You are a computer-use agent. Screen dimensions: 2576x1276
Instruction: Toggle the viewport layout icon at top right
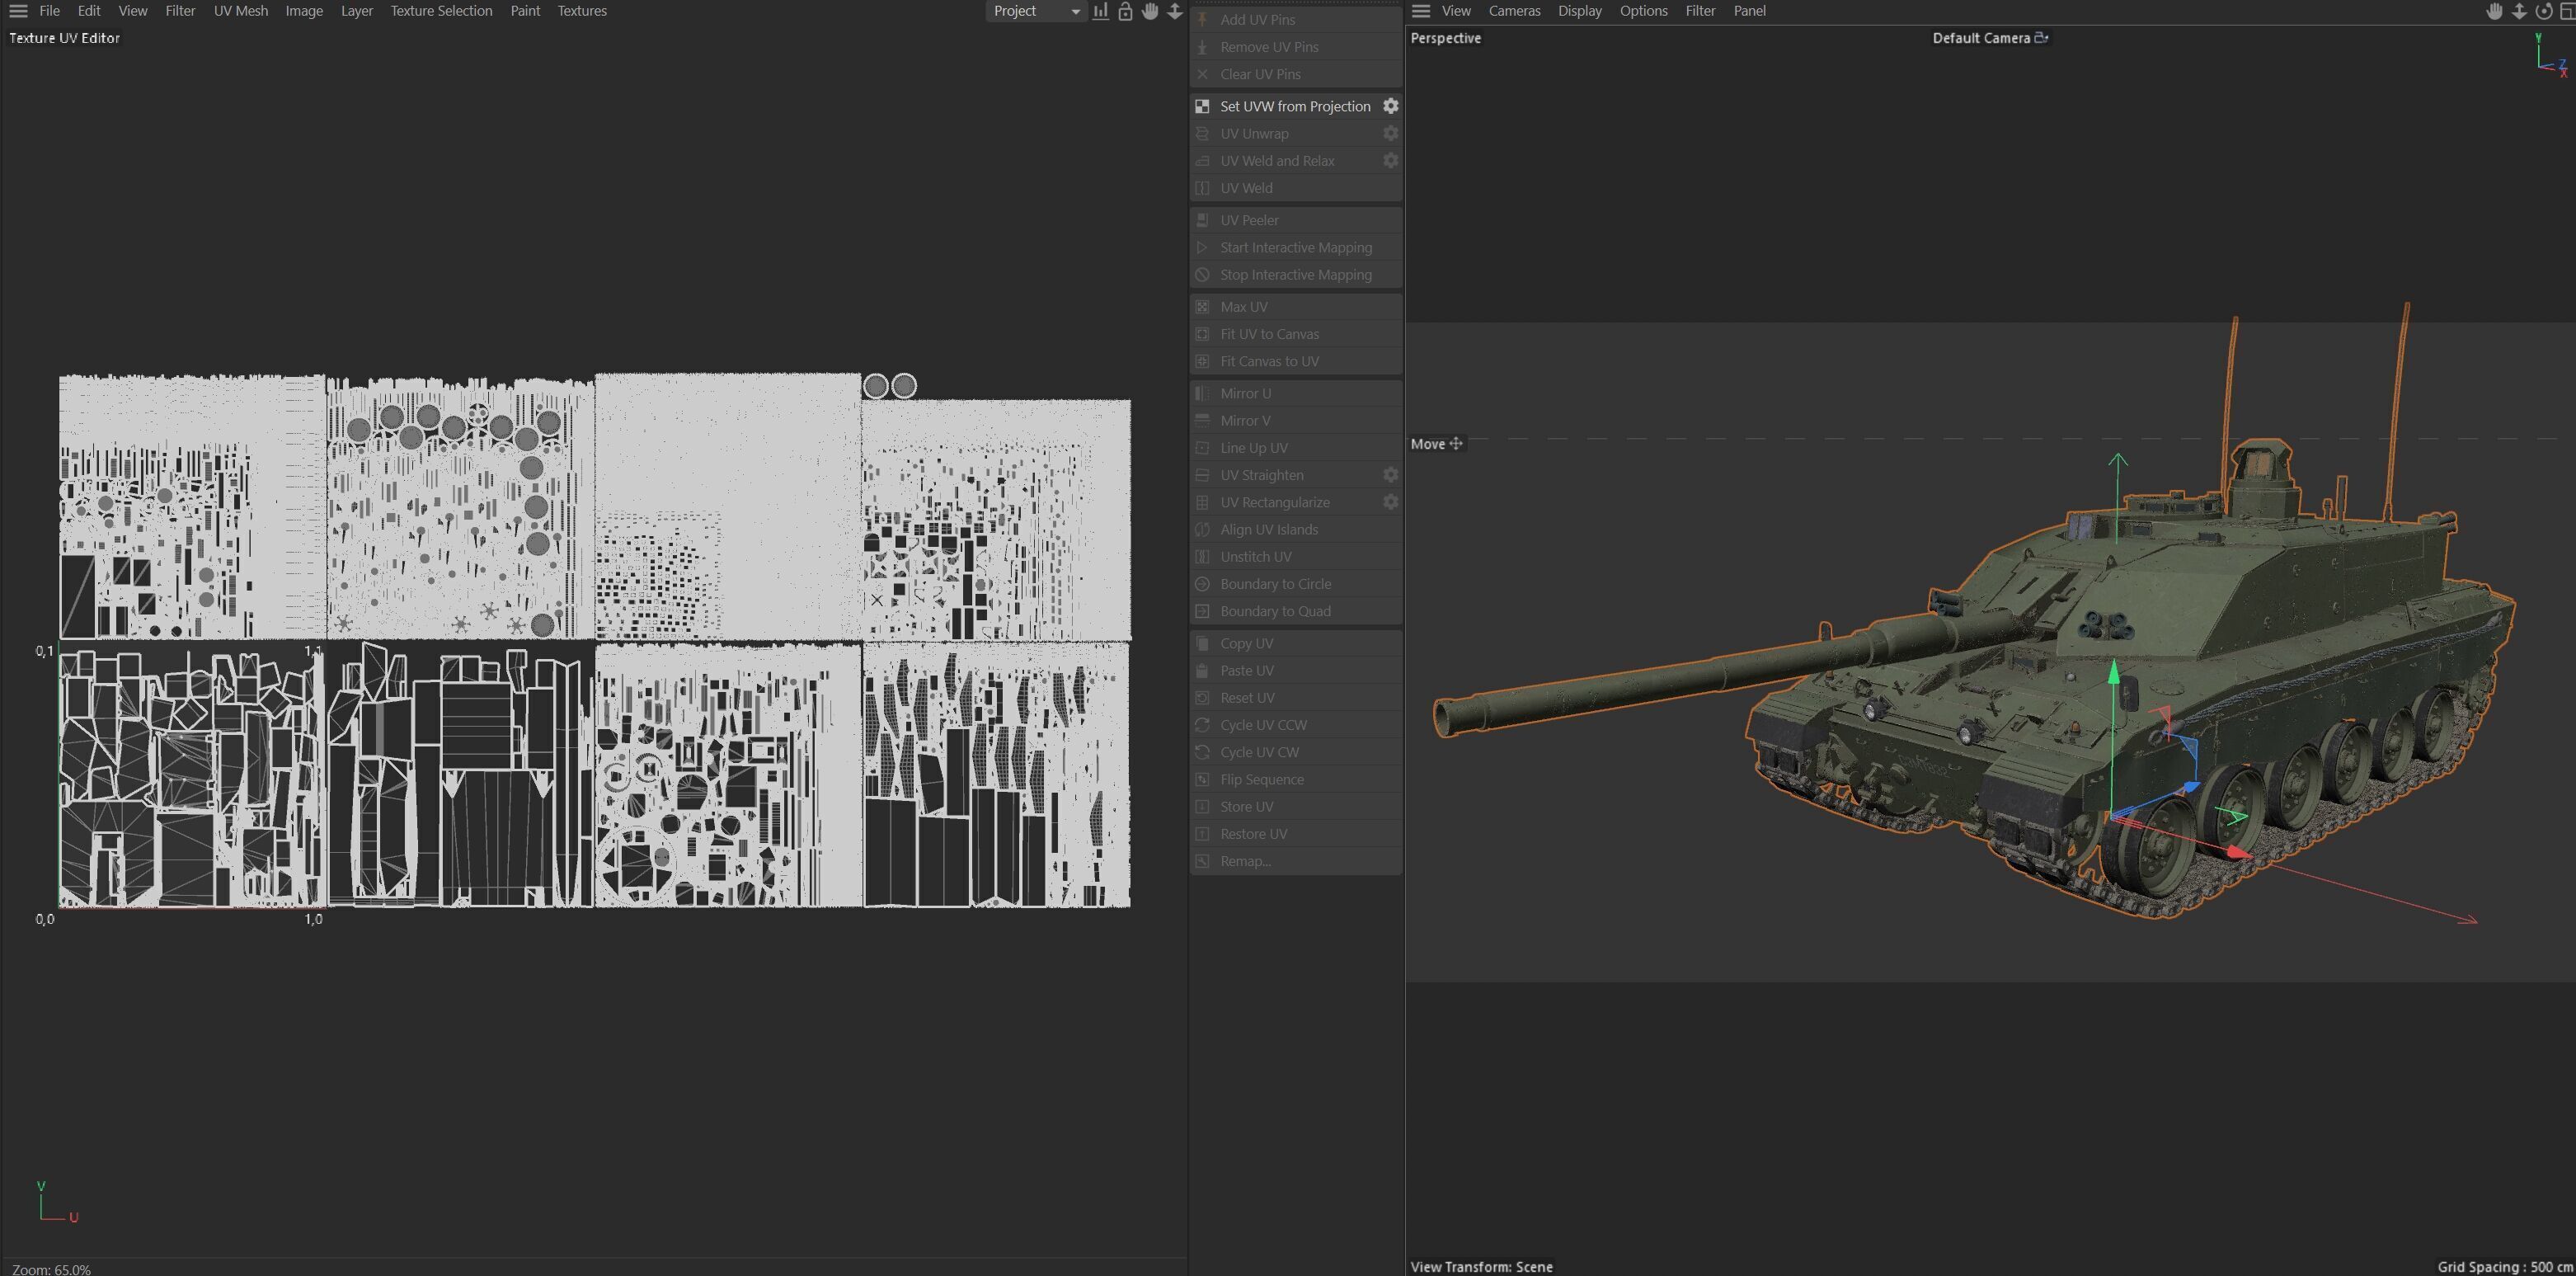pos(2567,11)
